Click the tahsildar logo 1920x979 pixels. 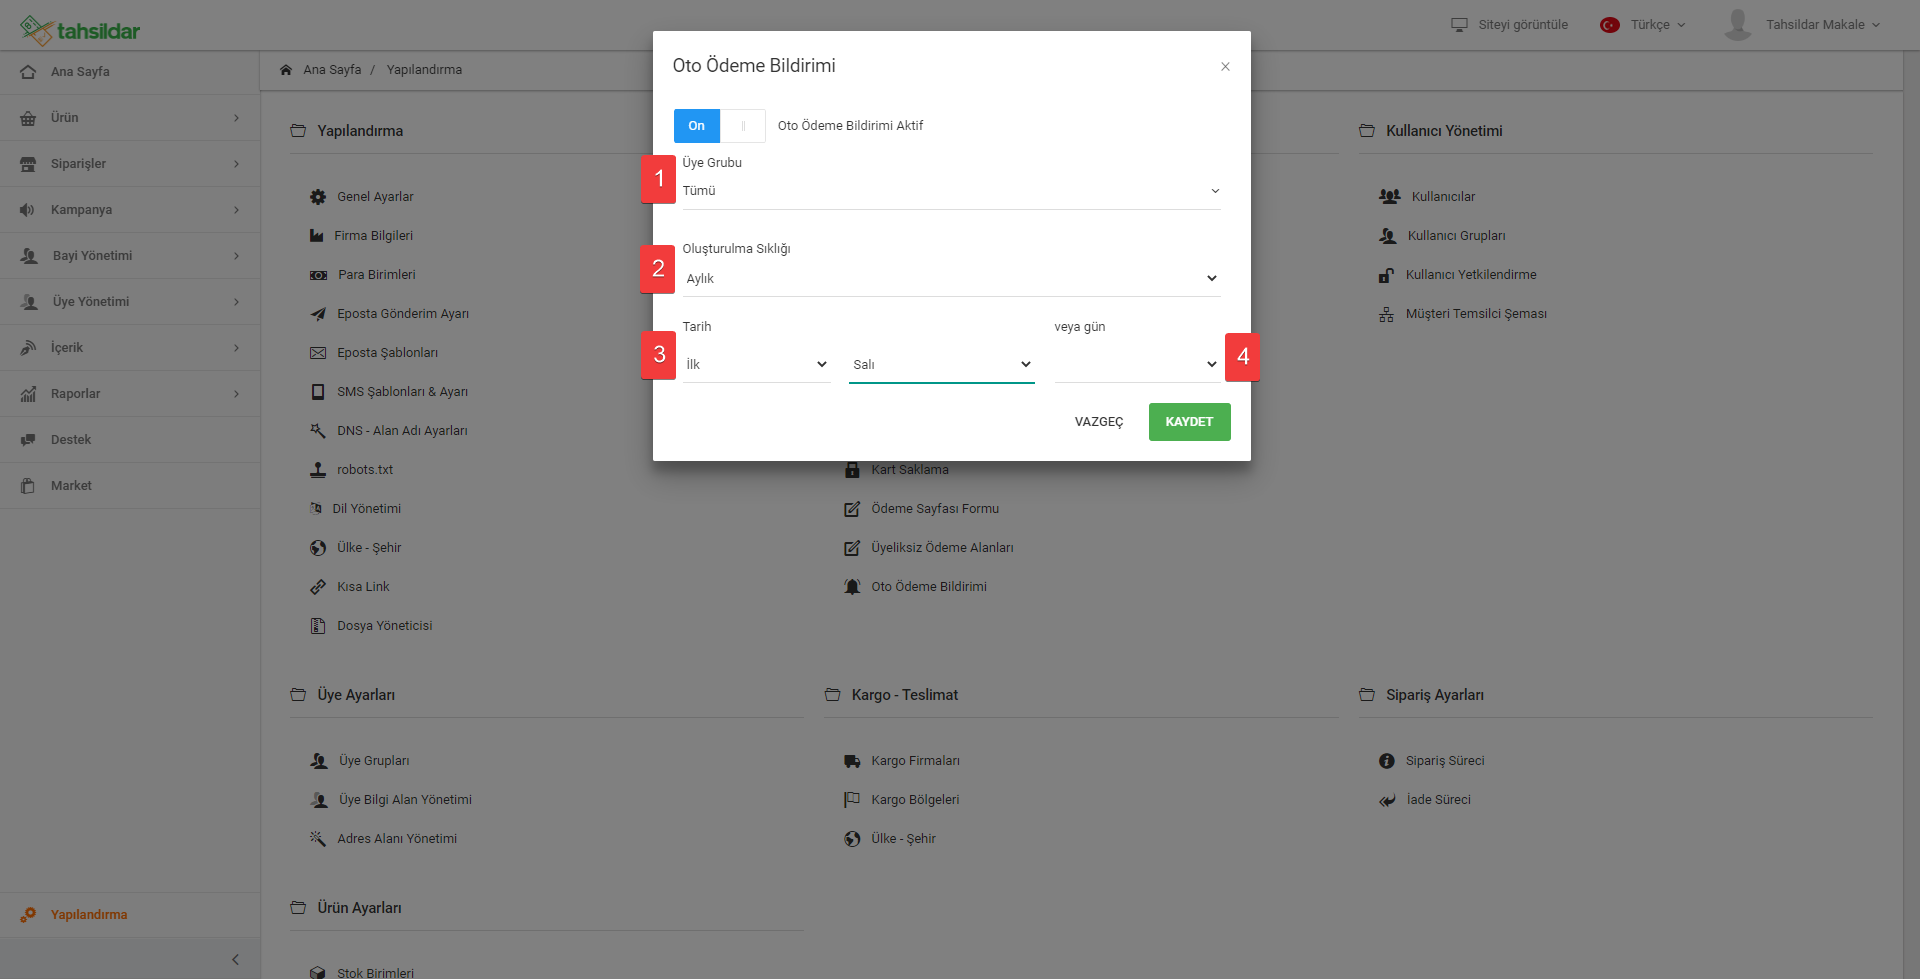[x=80, y=30]
